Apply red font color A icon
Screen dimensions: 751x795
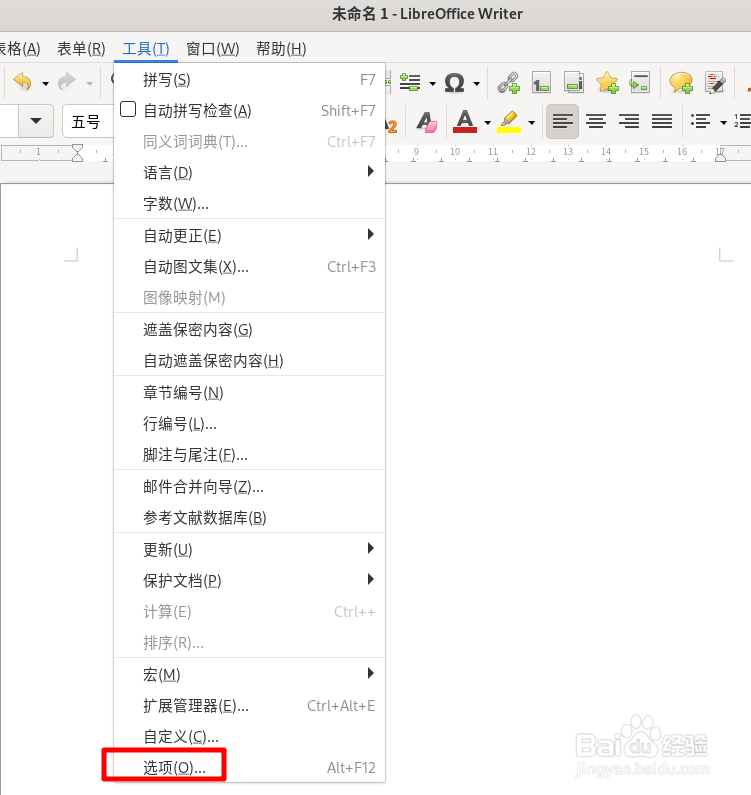coord(464,122)
